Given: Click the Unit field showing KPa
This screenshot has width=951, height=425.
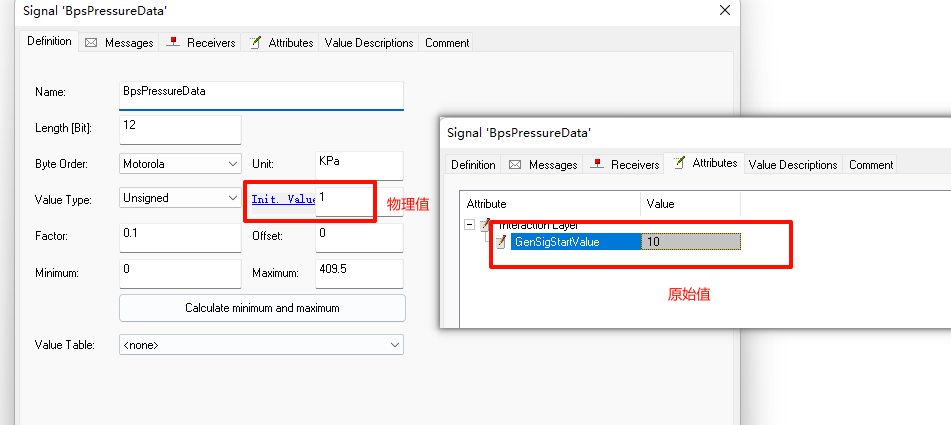Looking at the screenshot, I should tap(359, 165).
